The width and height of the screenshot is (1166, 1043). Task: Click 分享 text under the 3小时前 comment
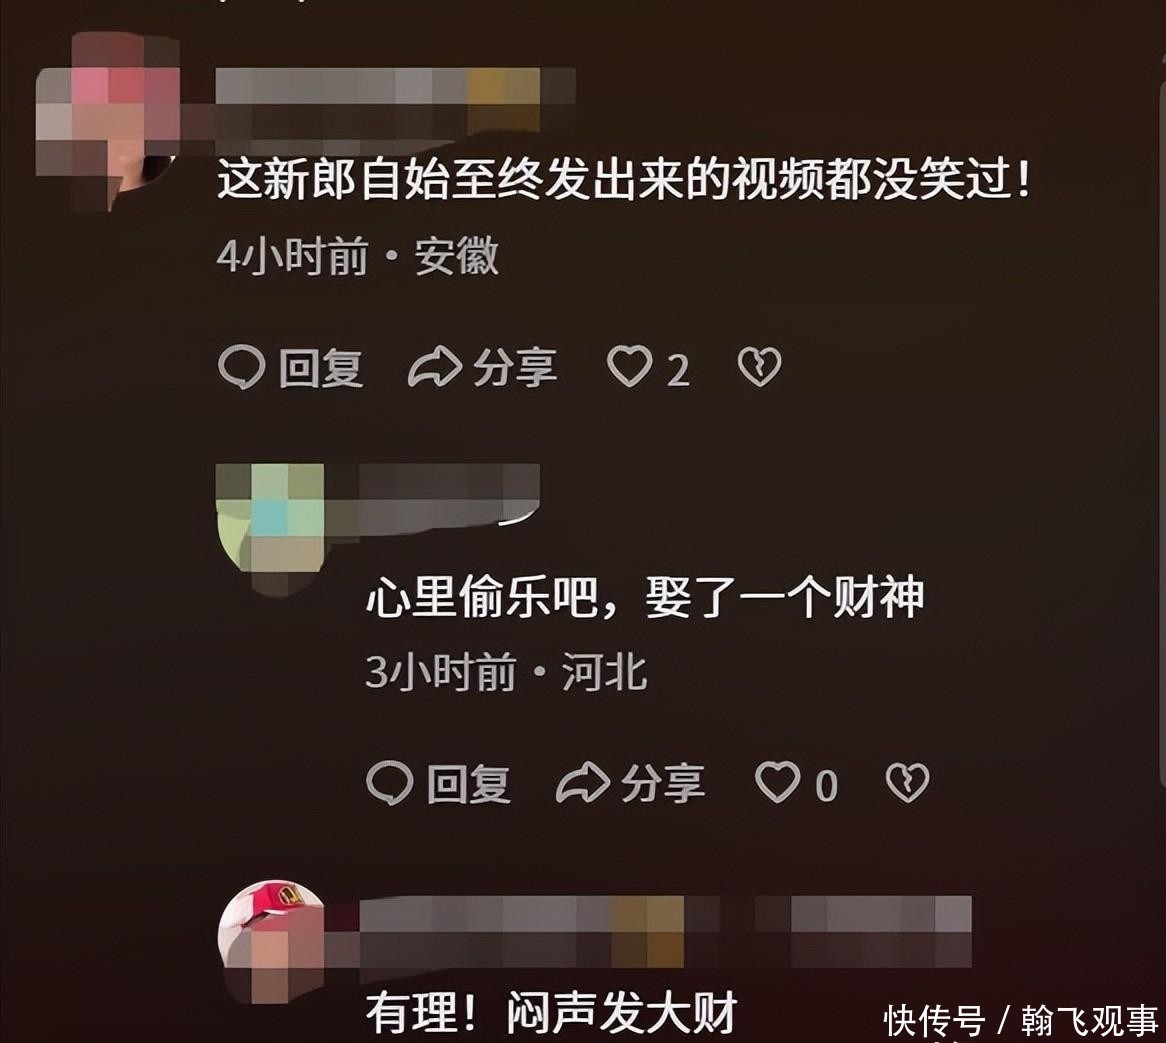(x=663, y=784)
